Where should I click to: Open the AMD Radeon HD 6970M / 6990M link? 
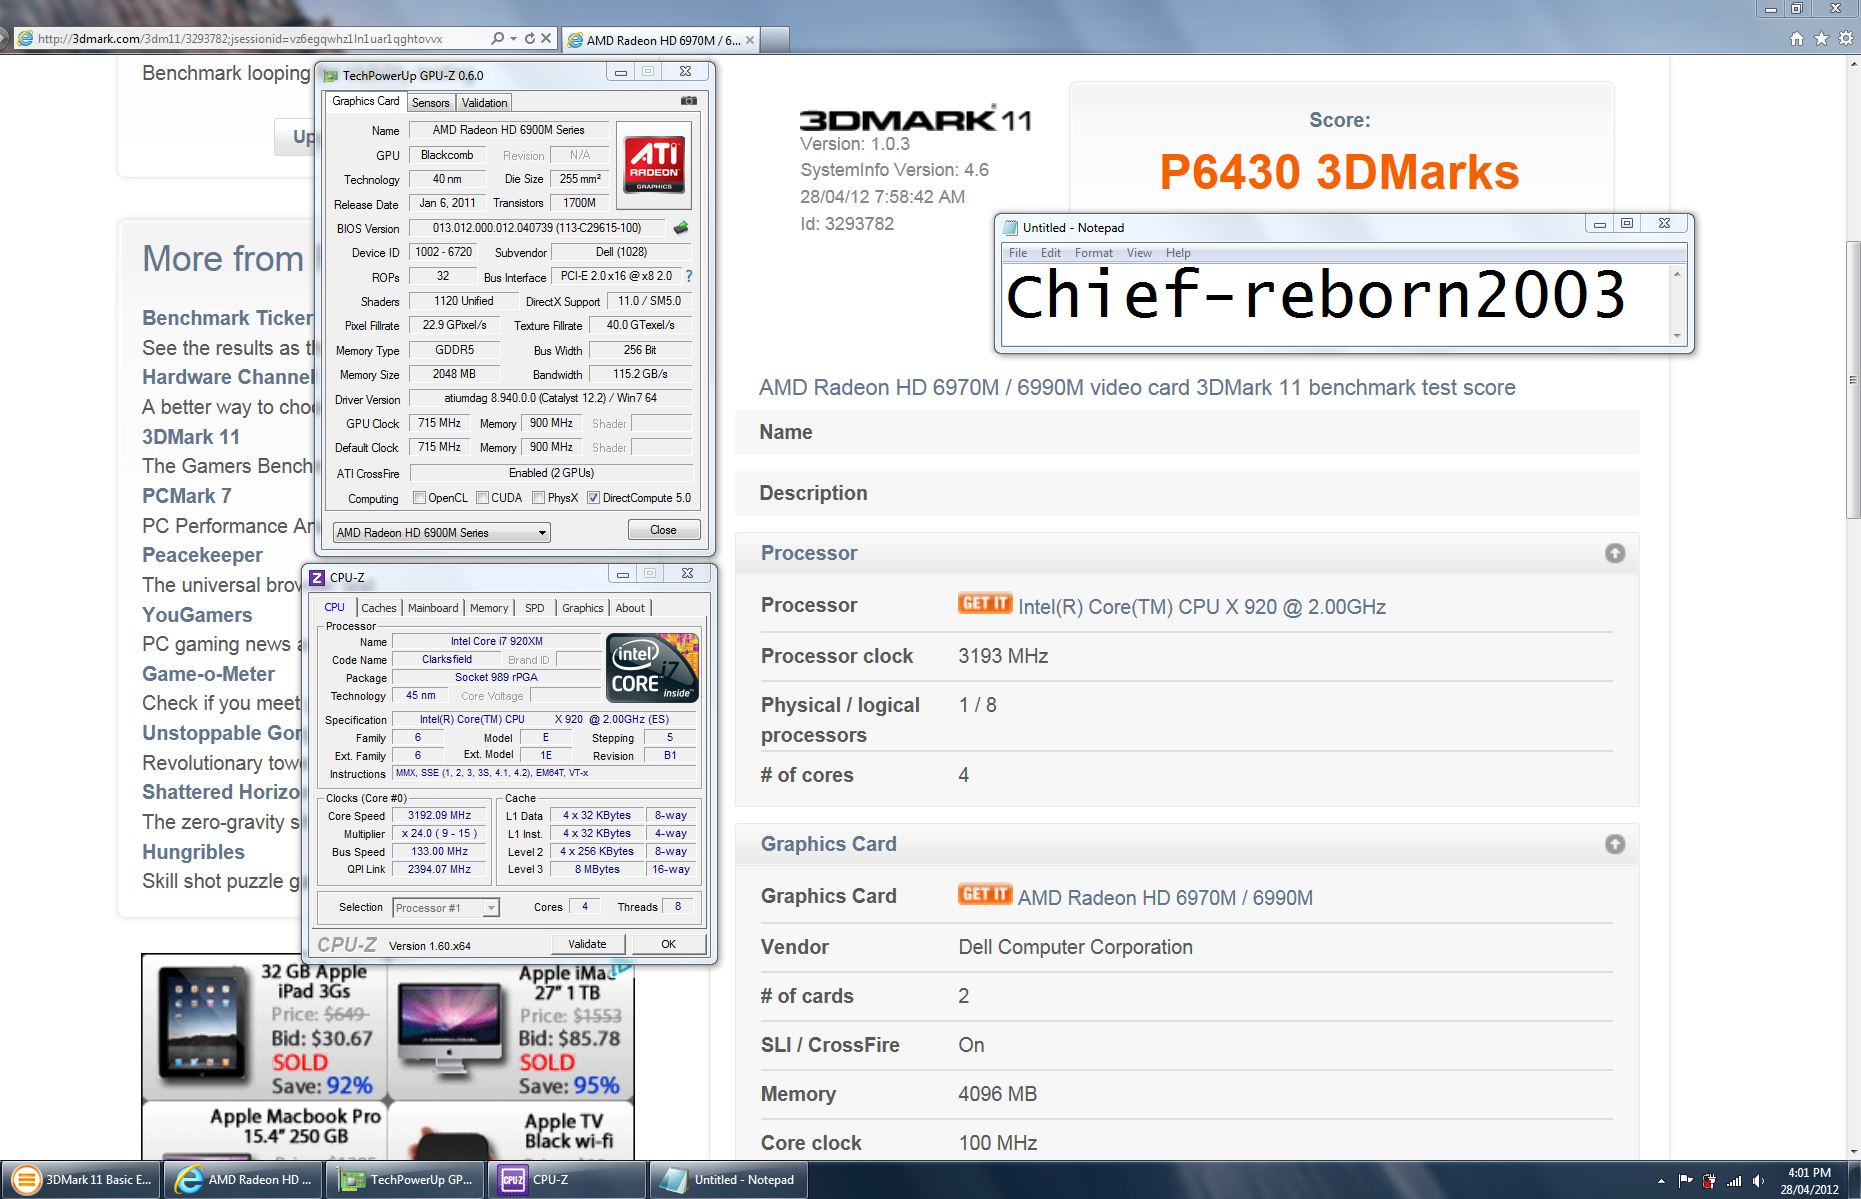pos(1165,897)
